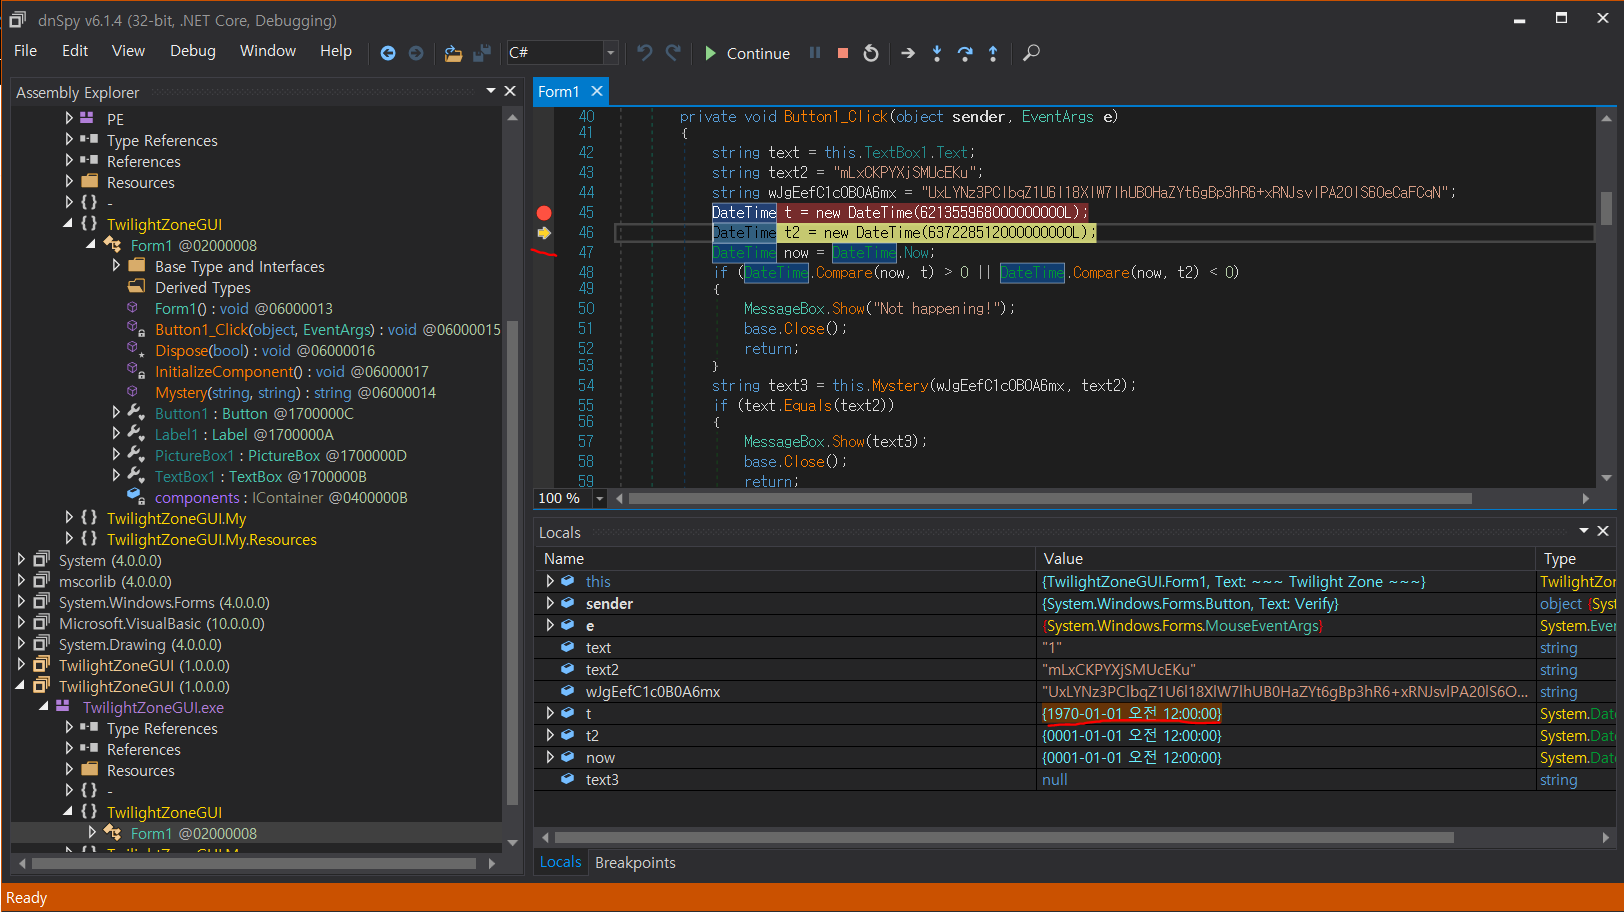The width and height of the screenshot is (1624, 912).
Task: Expand the 't' variable in Locals
Action: [x=549, y=713]
